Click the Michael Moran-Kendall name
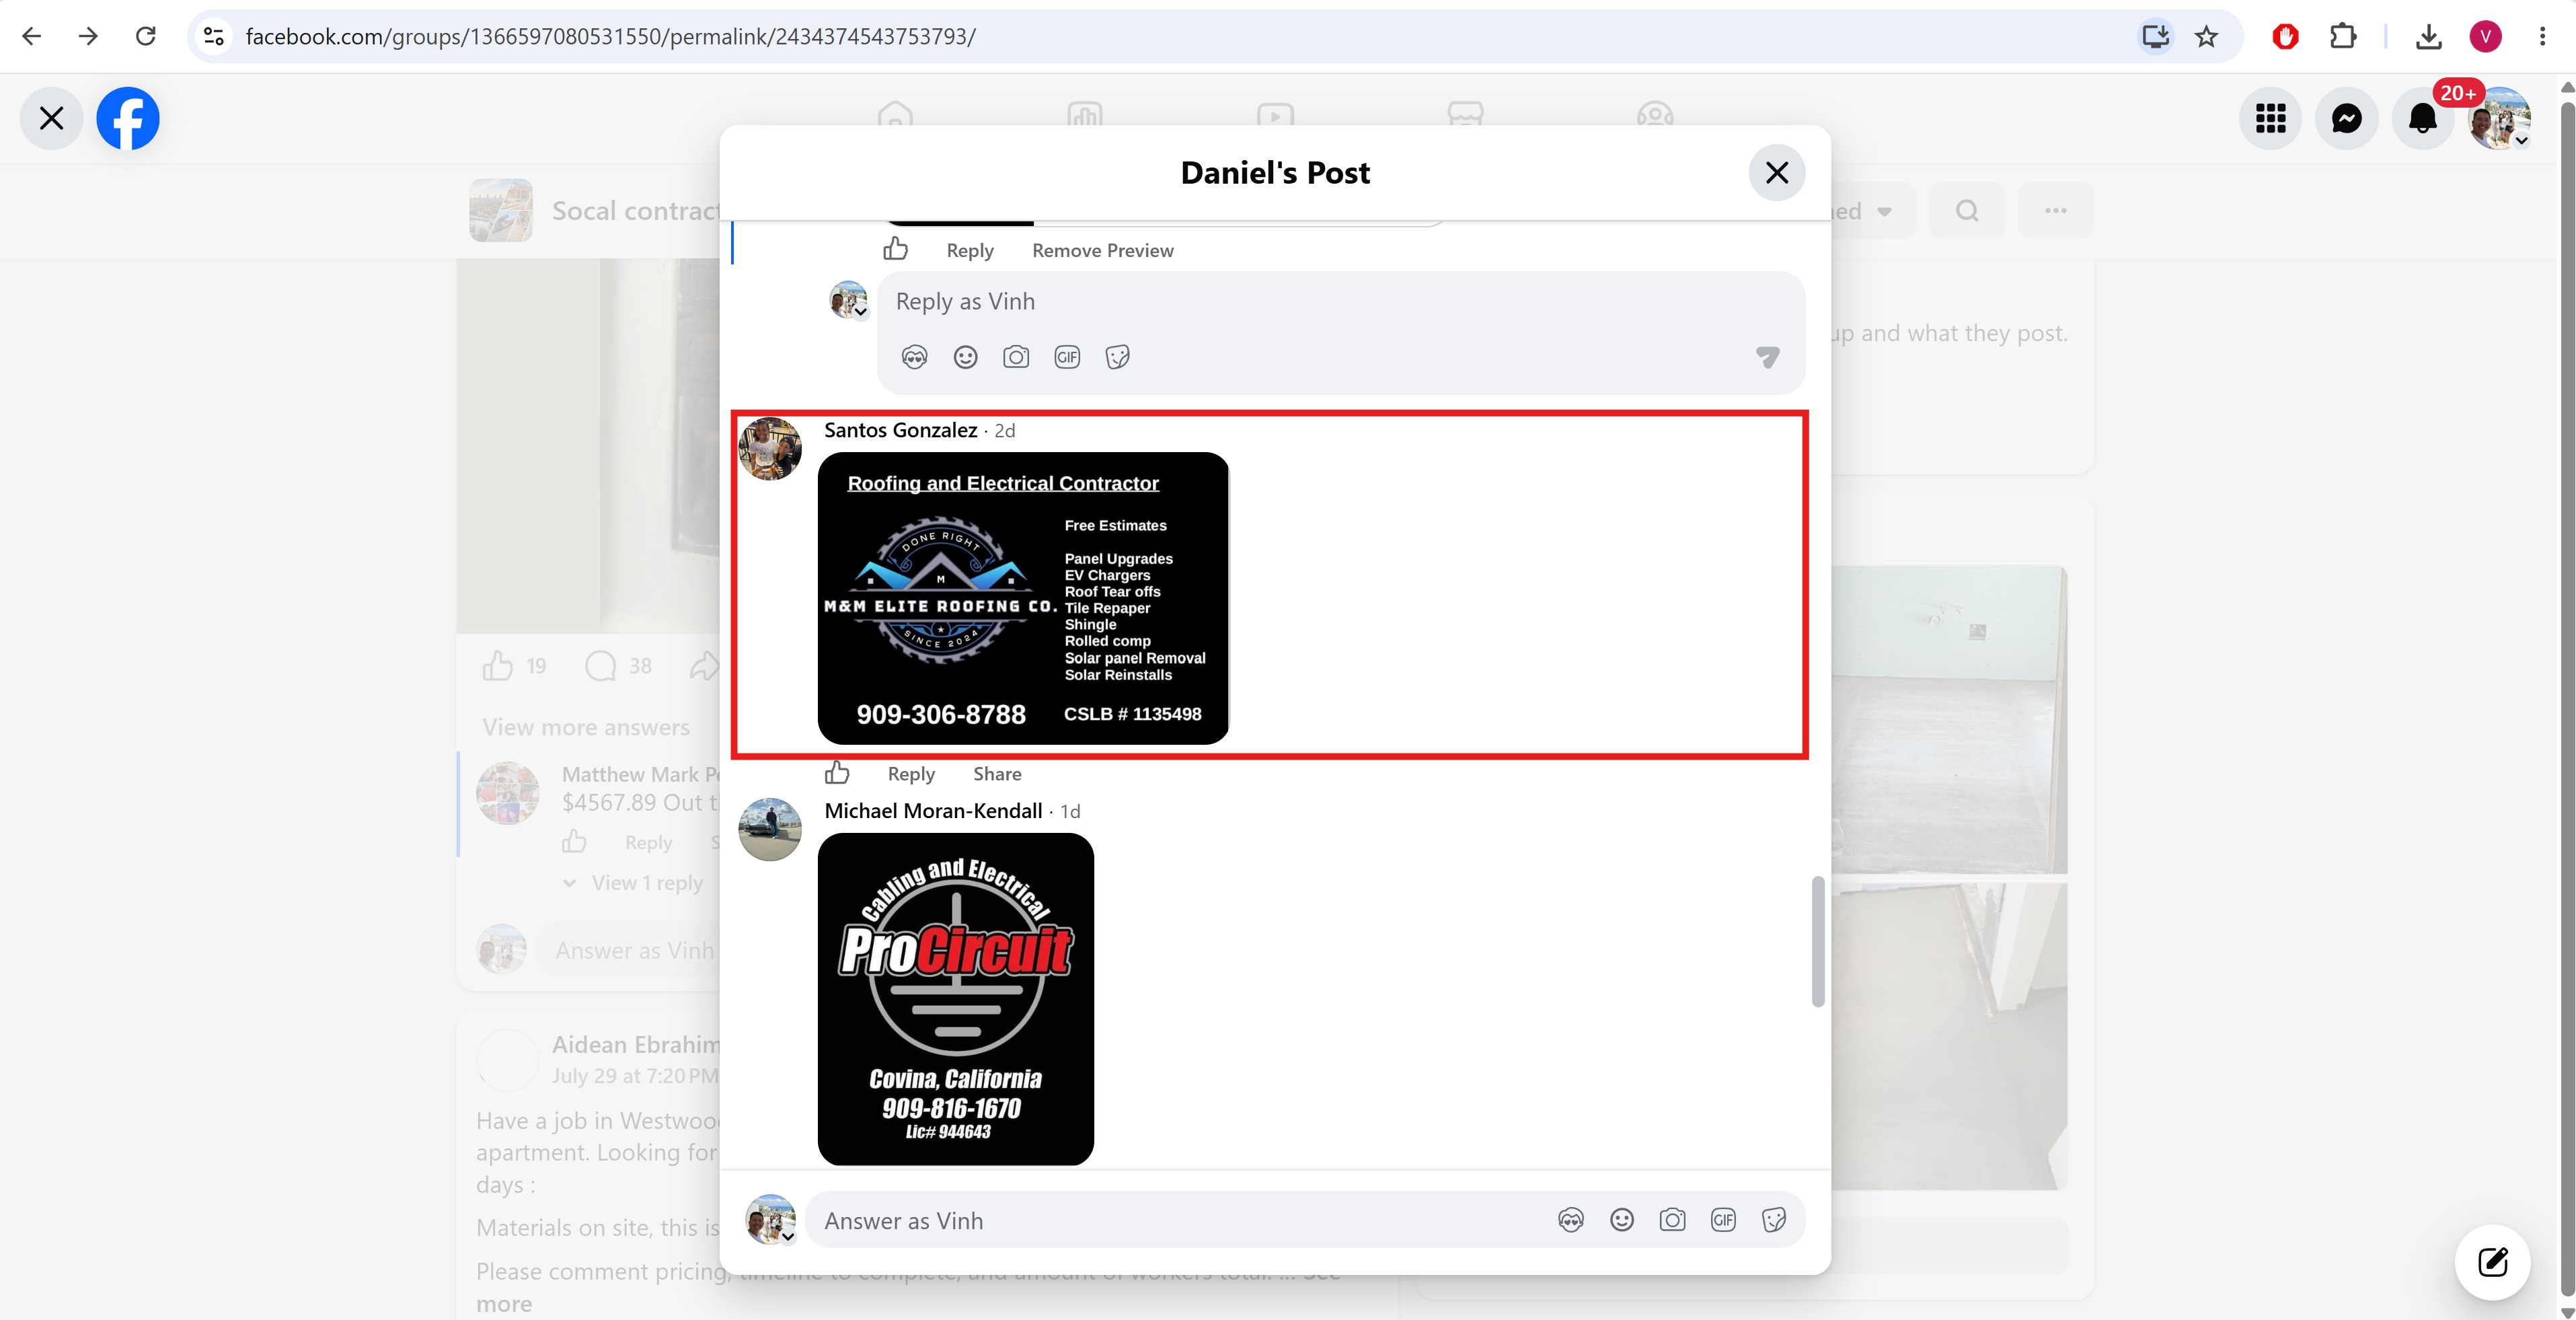Image resolution: width=2576 pixels, height=1320 pixels. pyautogui.click(x=933, y=811)
